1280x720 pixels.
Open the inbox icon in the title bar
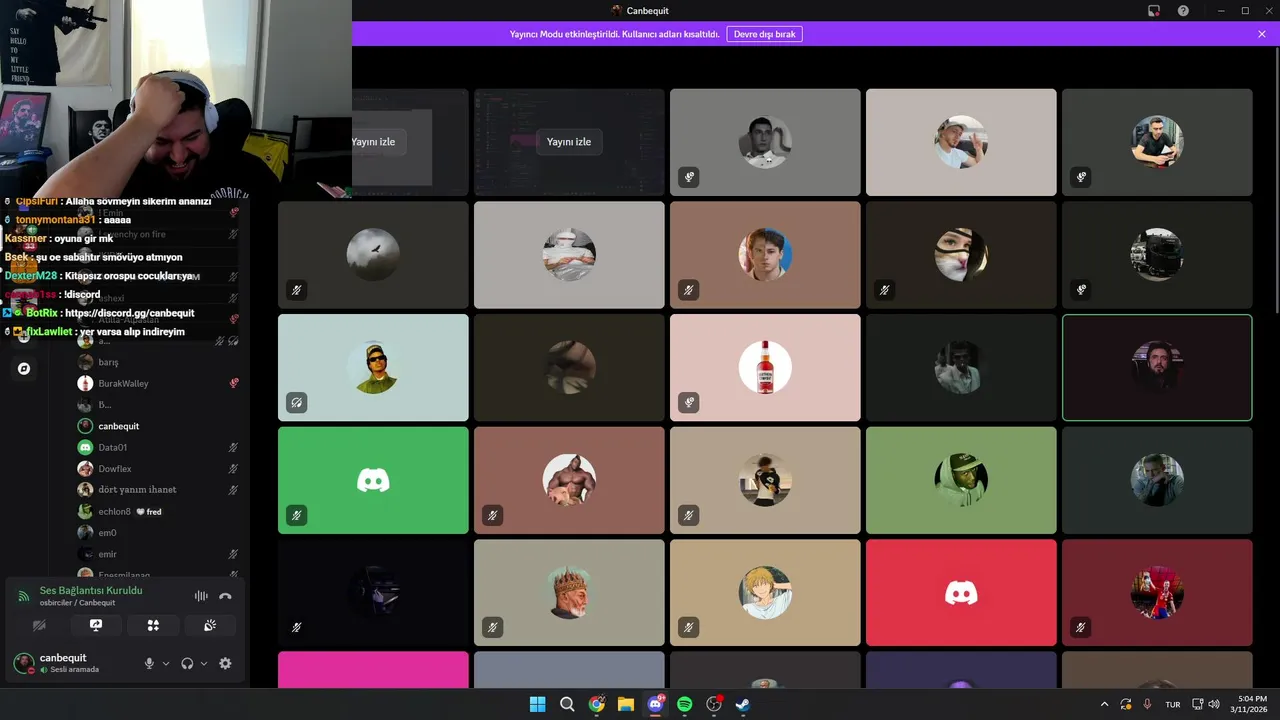[x=1154, y=11]
